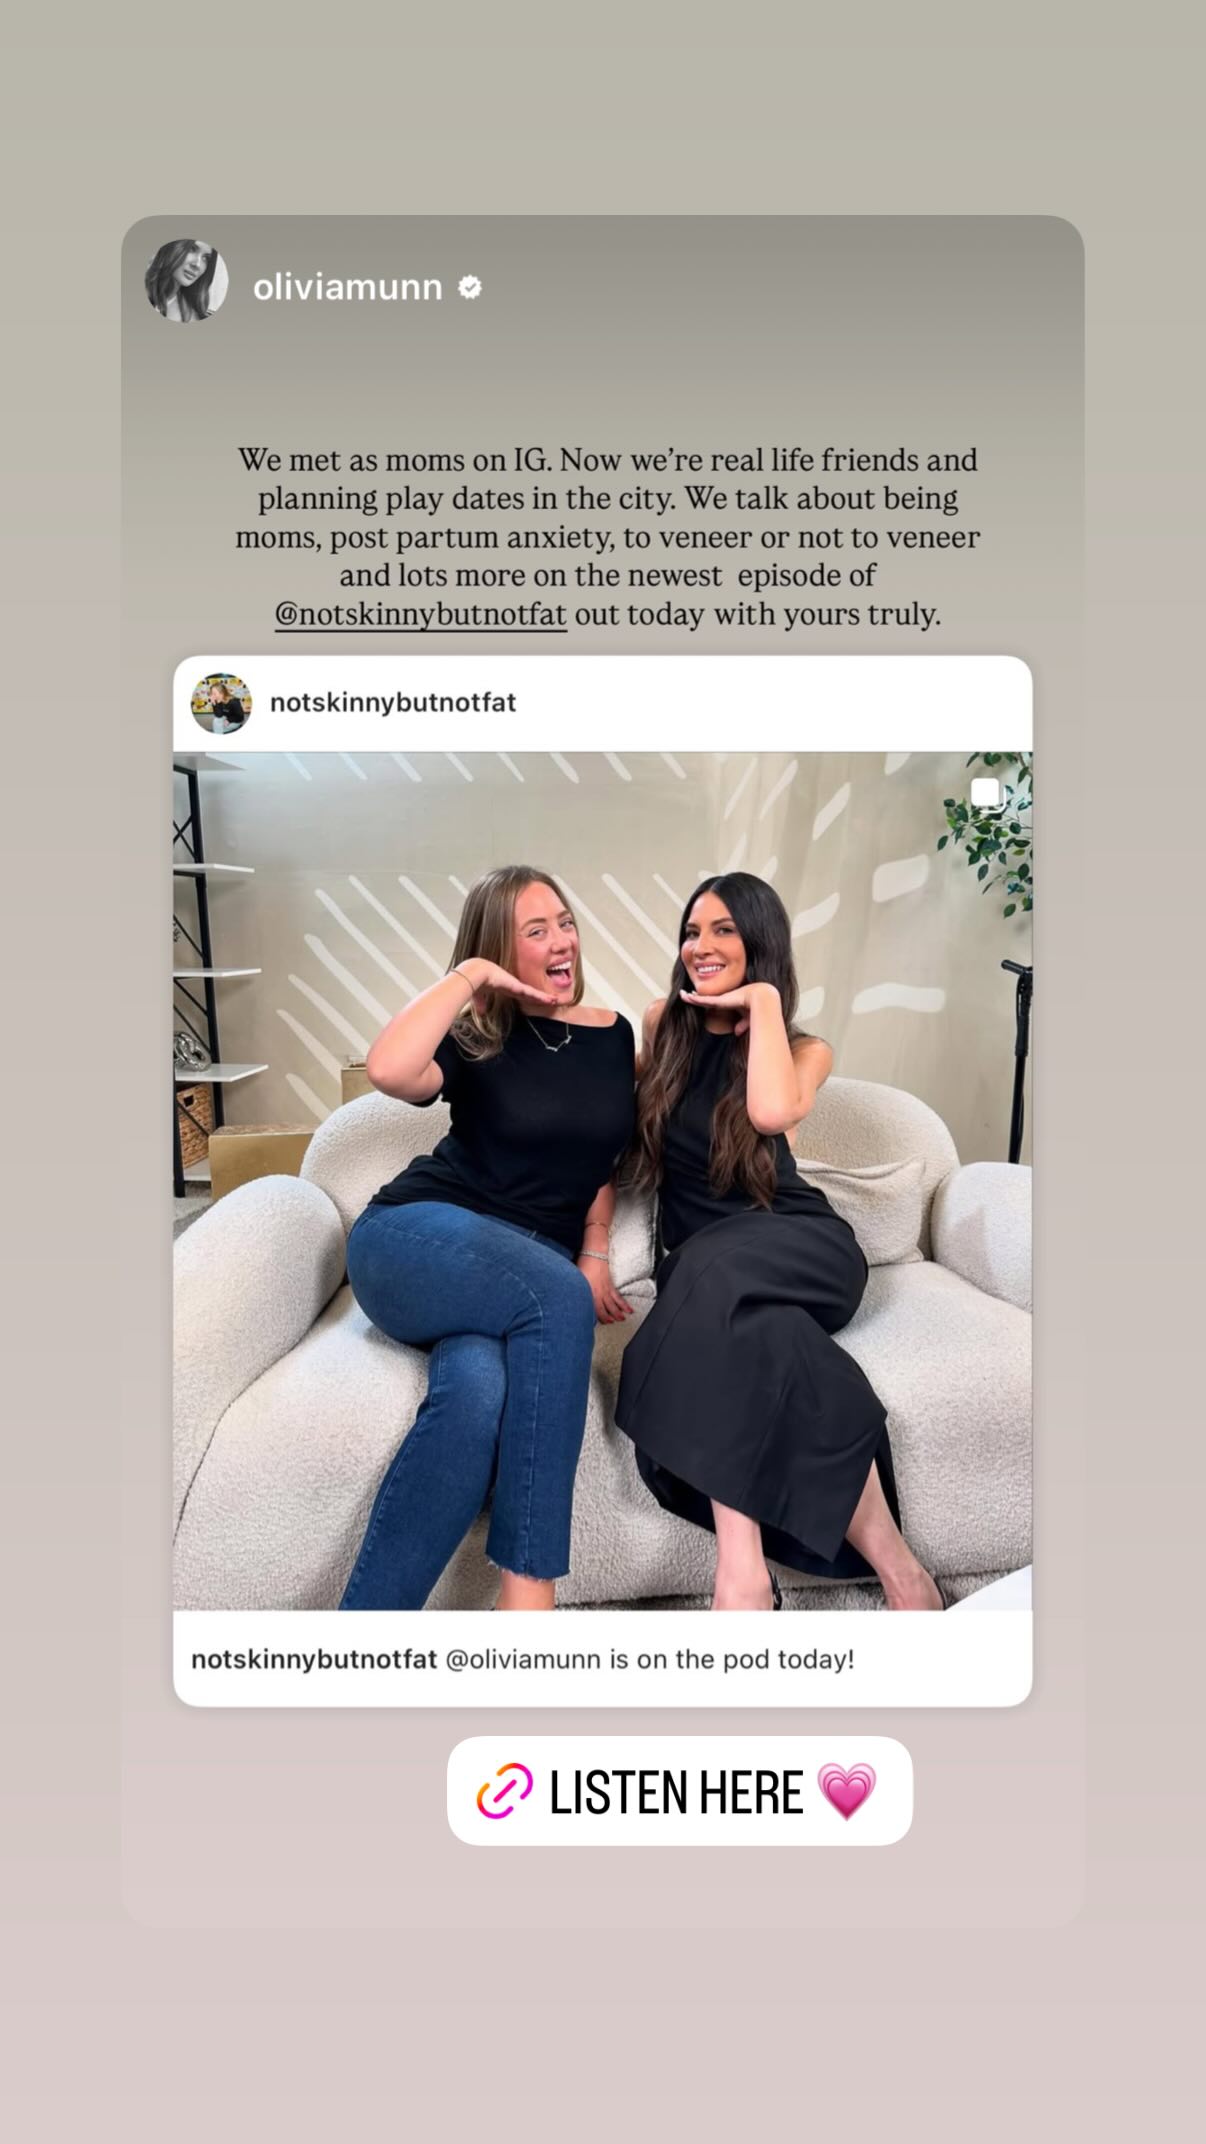This screenshot has width=1206, height=2144.
Task: Tap the @oliviamunn mention in the post caption
Action: coord(523,1660)
